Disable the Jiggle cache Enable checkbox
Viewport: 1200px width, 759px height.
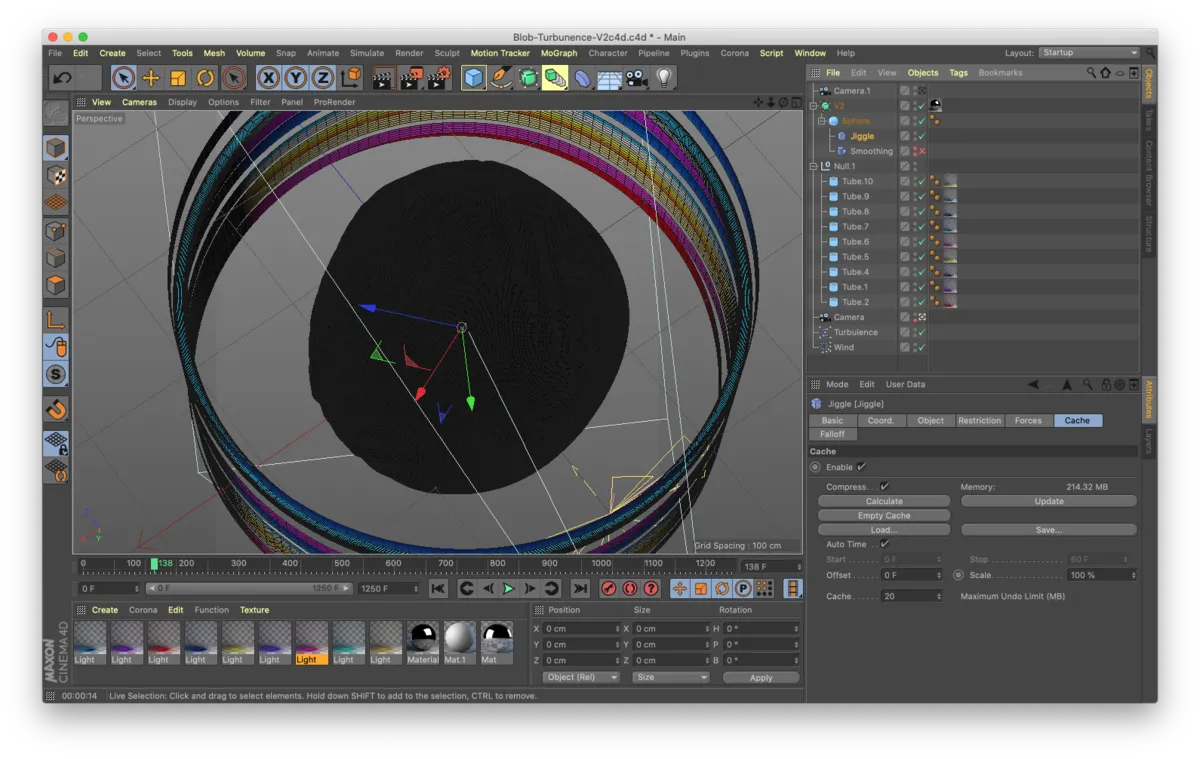(861, 467)
